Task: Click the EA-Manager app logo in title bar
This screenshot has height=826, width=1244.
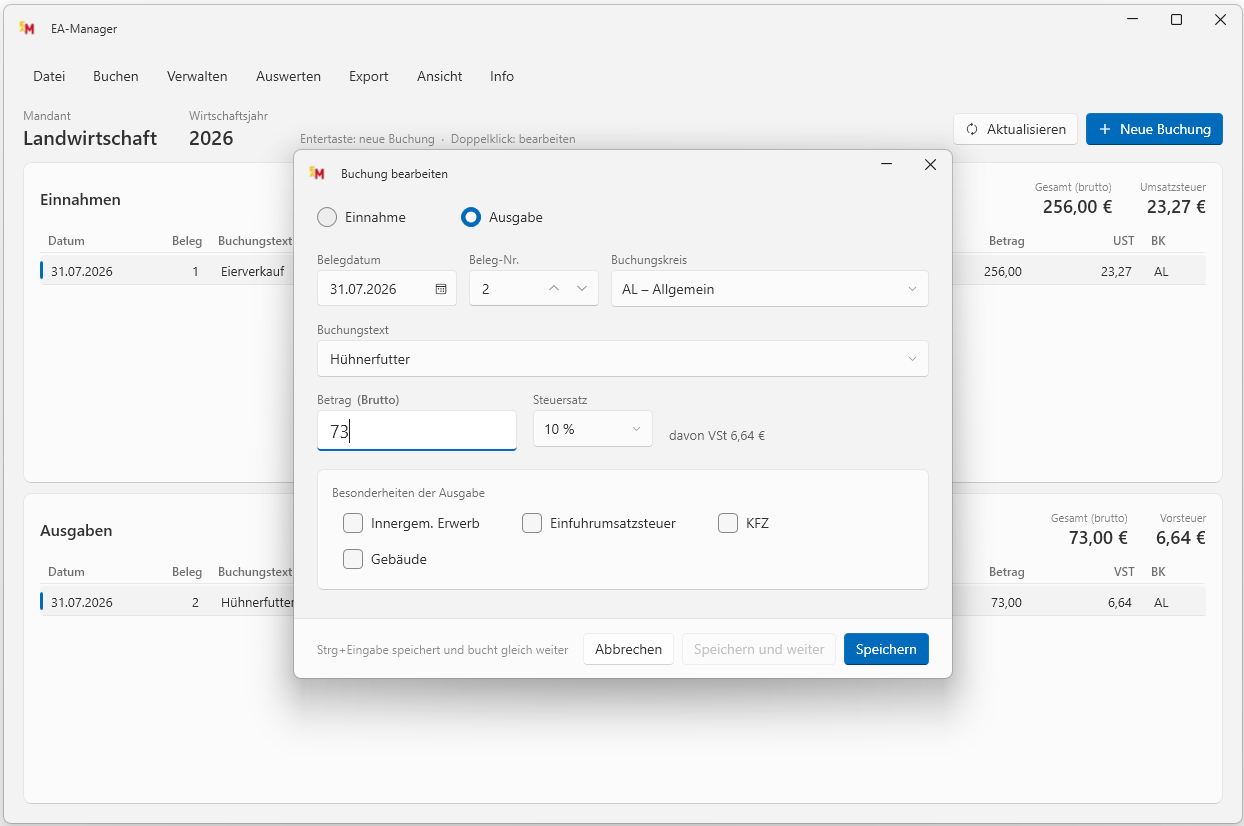Action: click(27, 29)
